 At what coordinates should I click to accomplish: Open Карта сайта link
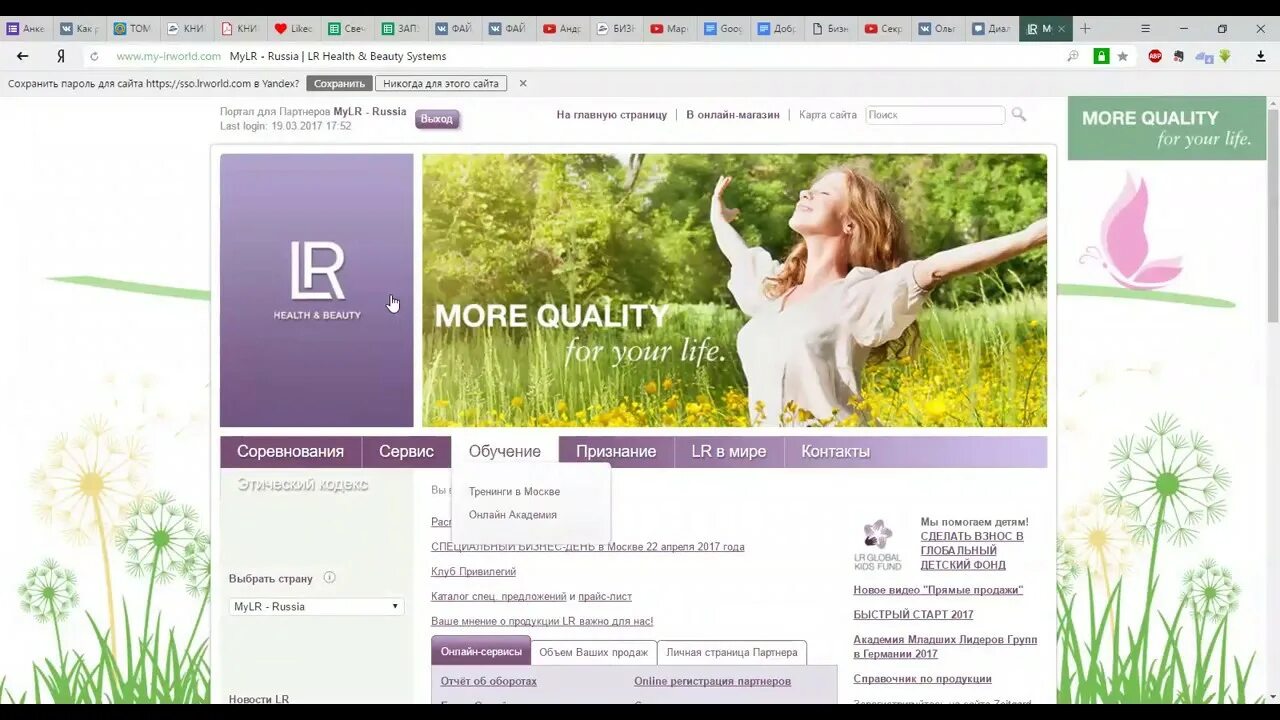coord(828,115)
